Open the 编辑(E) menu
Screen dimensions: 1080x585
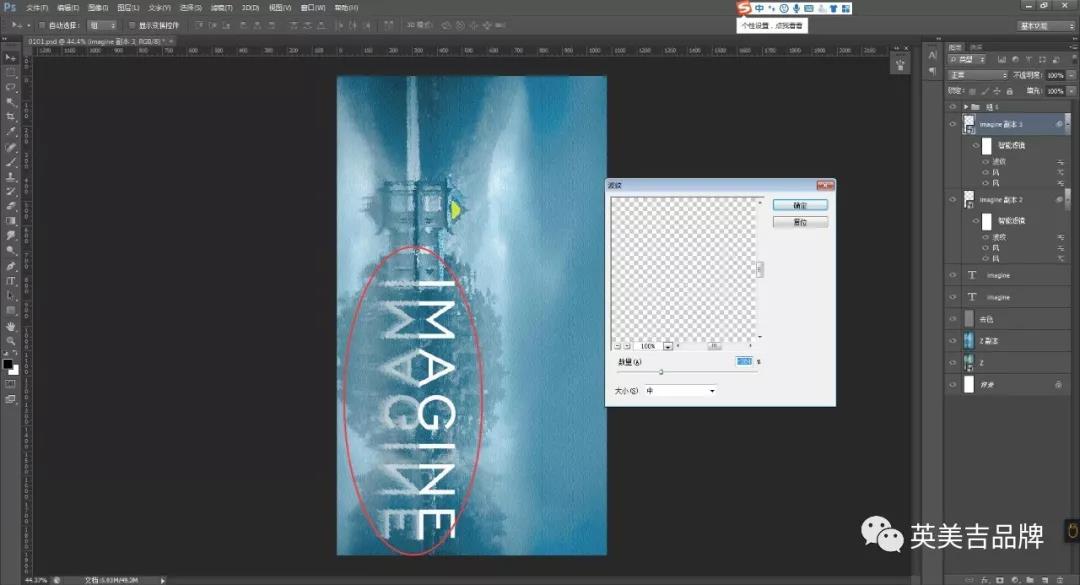pyautogui.click(x=68, y=8)
